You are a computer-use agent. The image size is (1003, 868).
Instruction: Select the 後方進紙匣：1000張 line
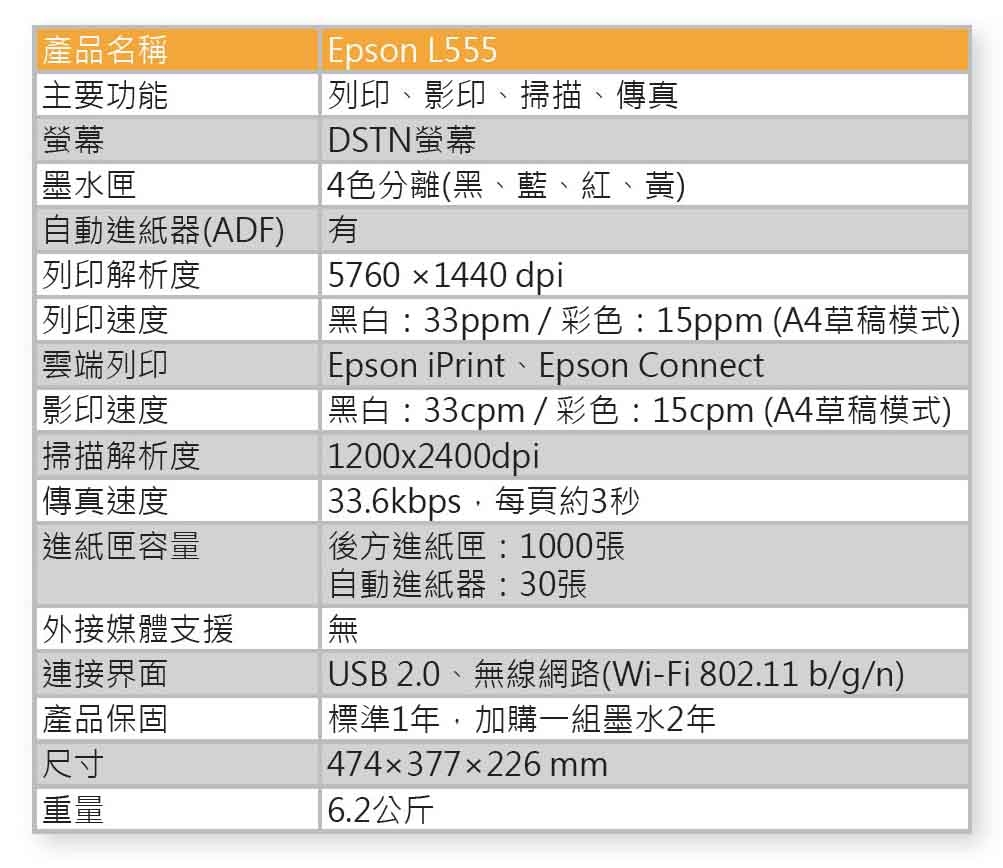click(x=477, y=546)
